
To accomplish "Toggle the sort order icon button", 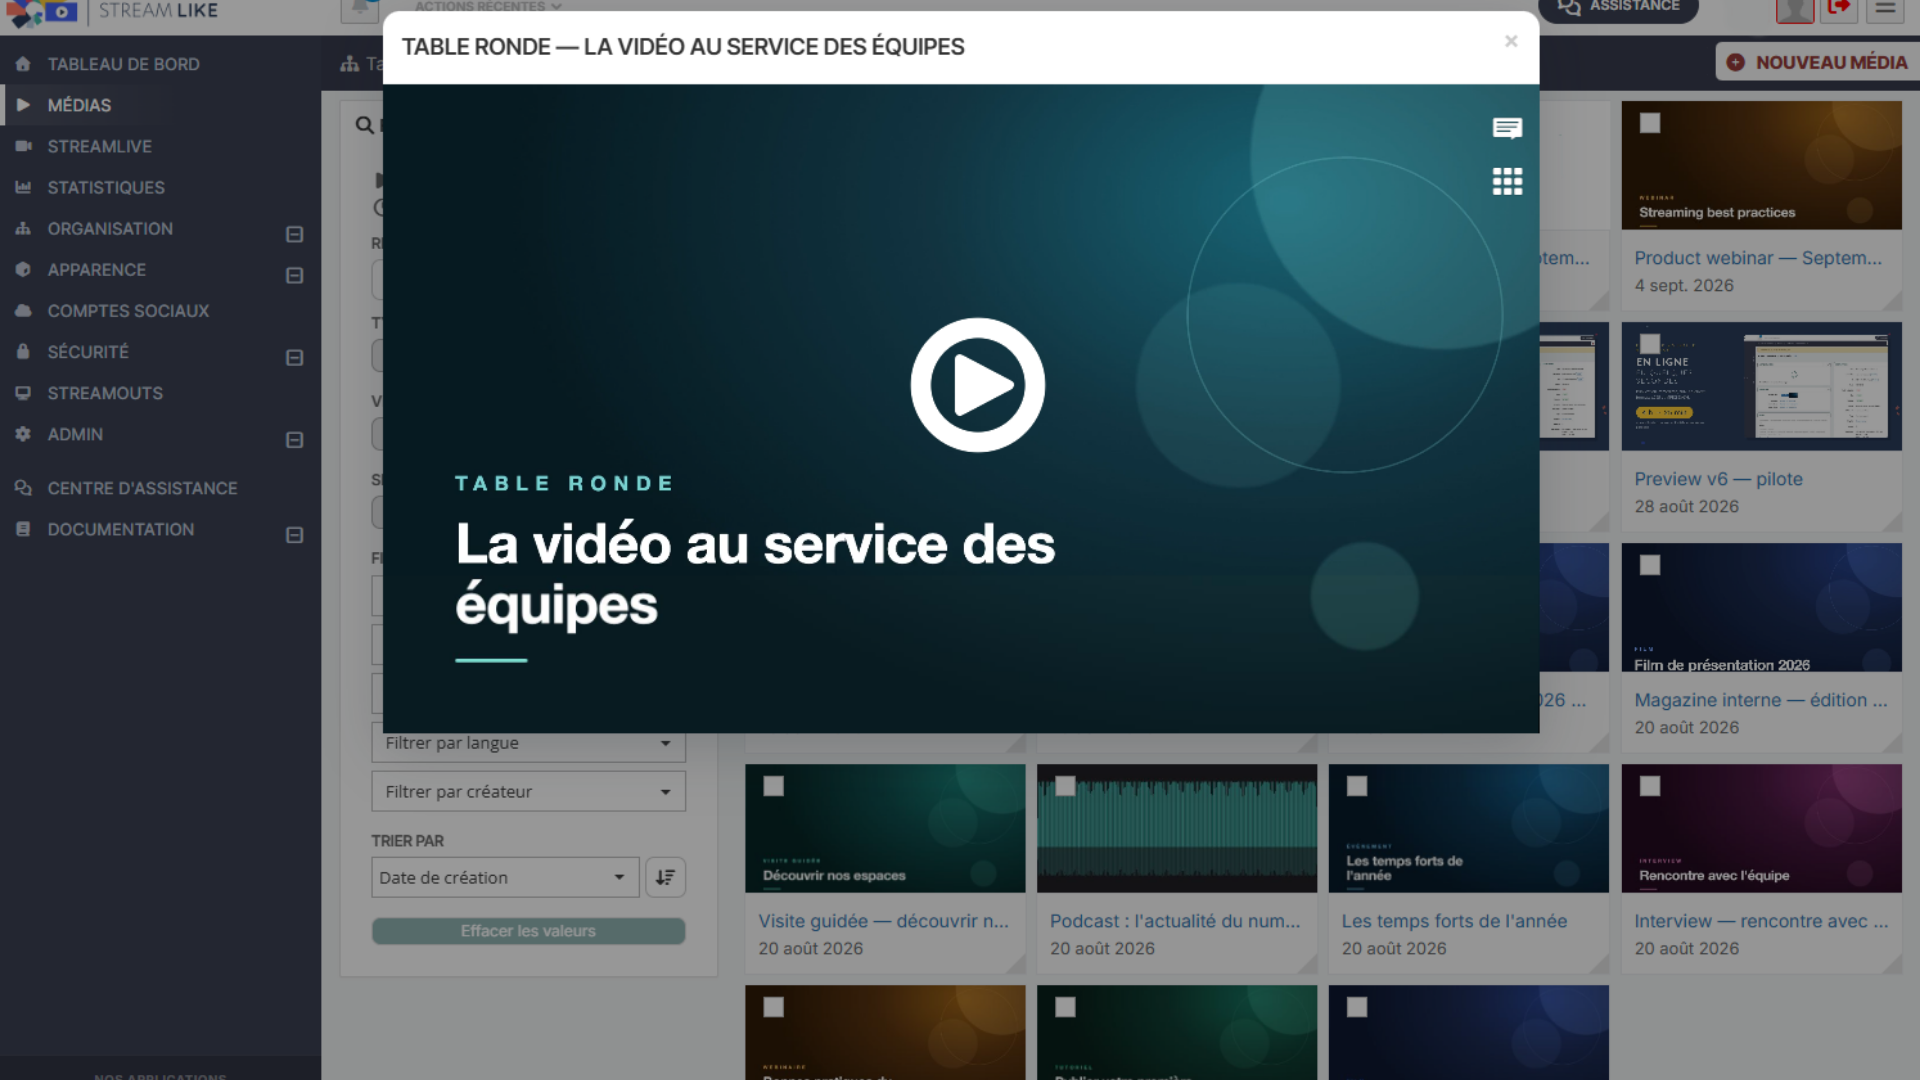I will coord(665,877).
